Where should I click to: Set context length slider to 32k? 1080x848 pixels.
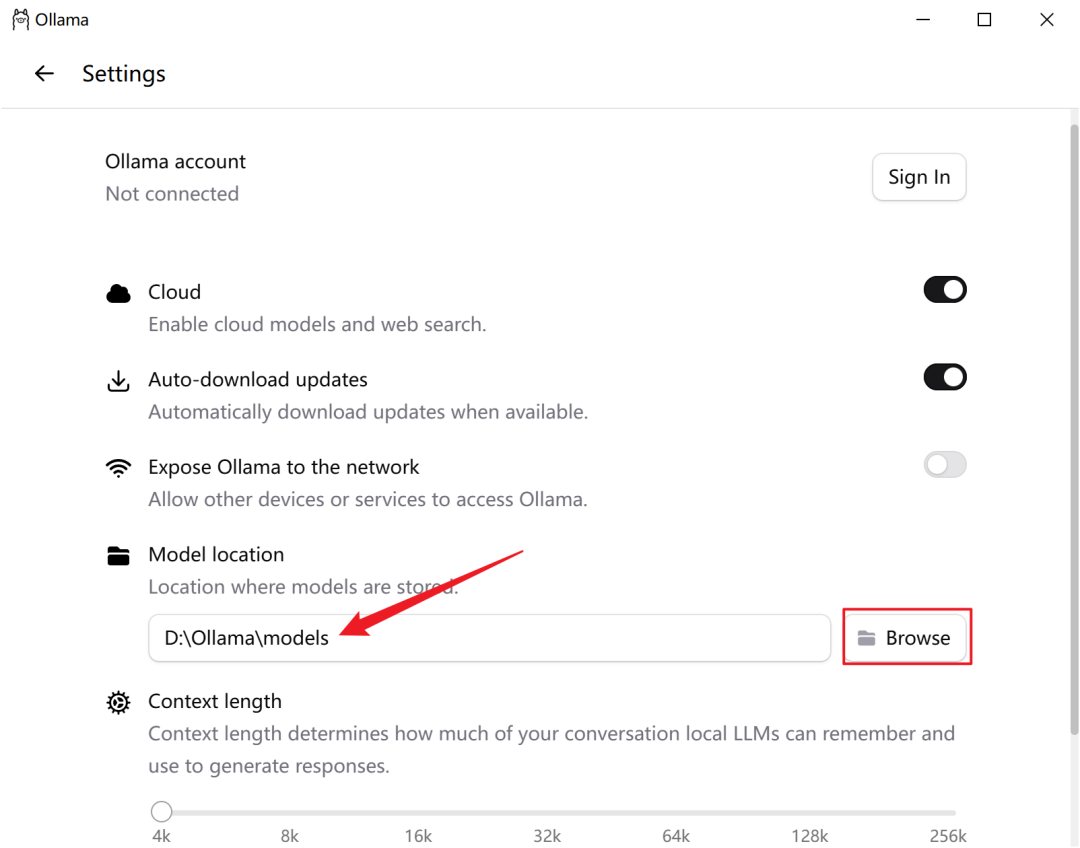pos(548,812)
